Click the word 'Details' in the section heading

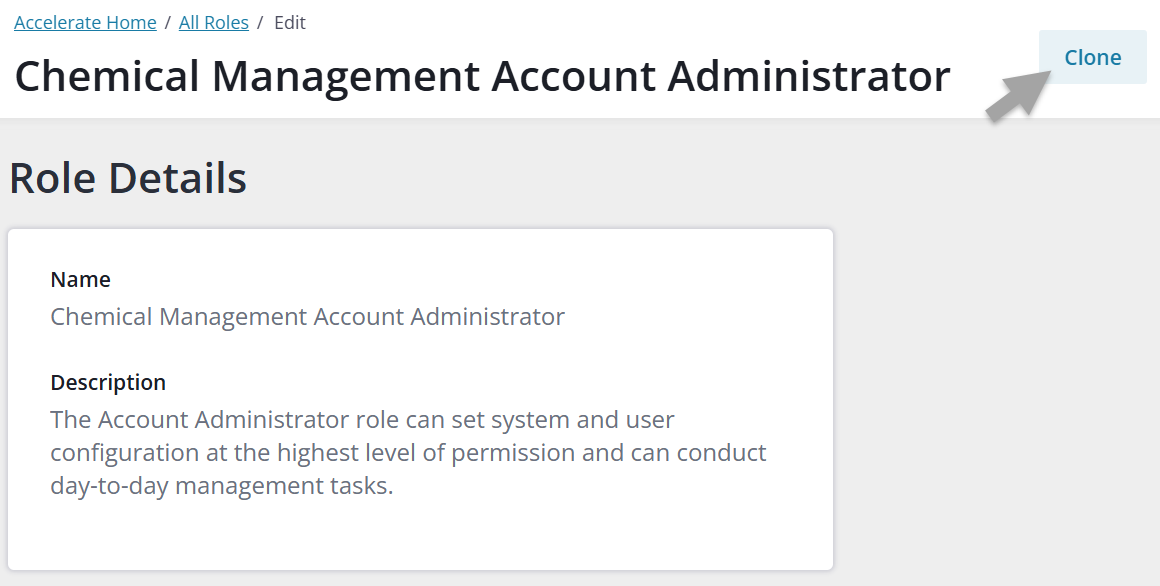177,178
